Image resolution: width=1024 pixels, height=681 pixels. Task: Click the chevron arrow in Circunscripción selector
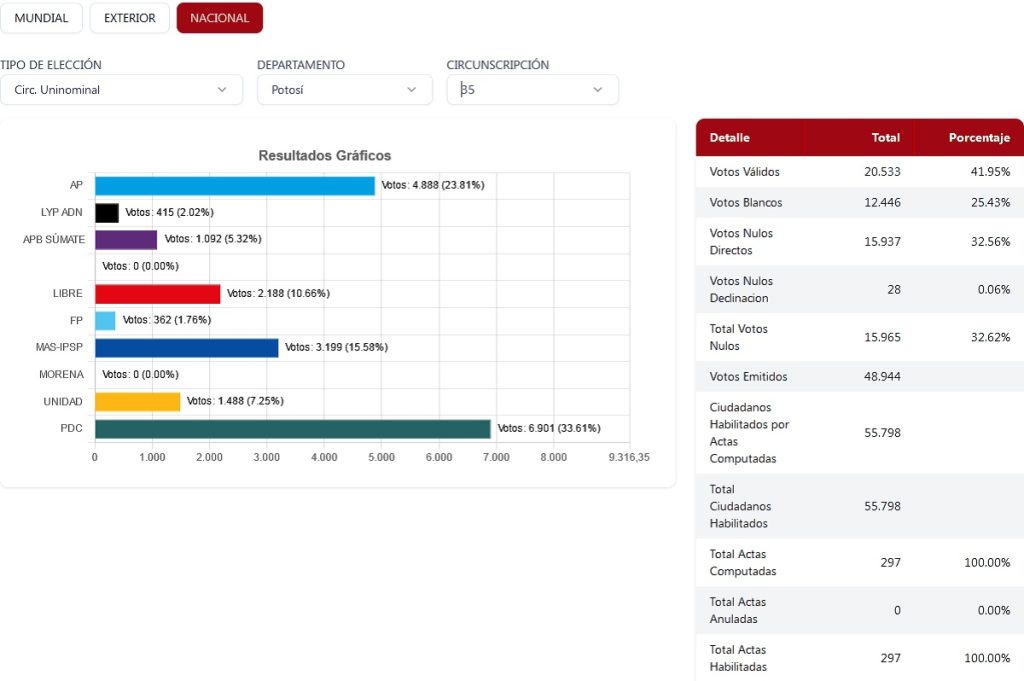pyautogui.click(x=598, y=90)
